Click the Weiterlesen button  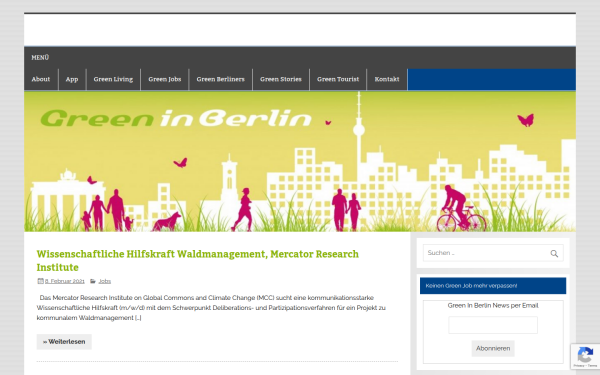click(x=64, y=342)
